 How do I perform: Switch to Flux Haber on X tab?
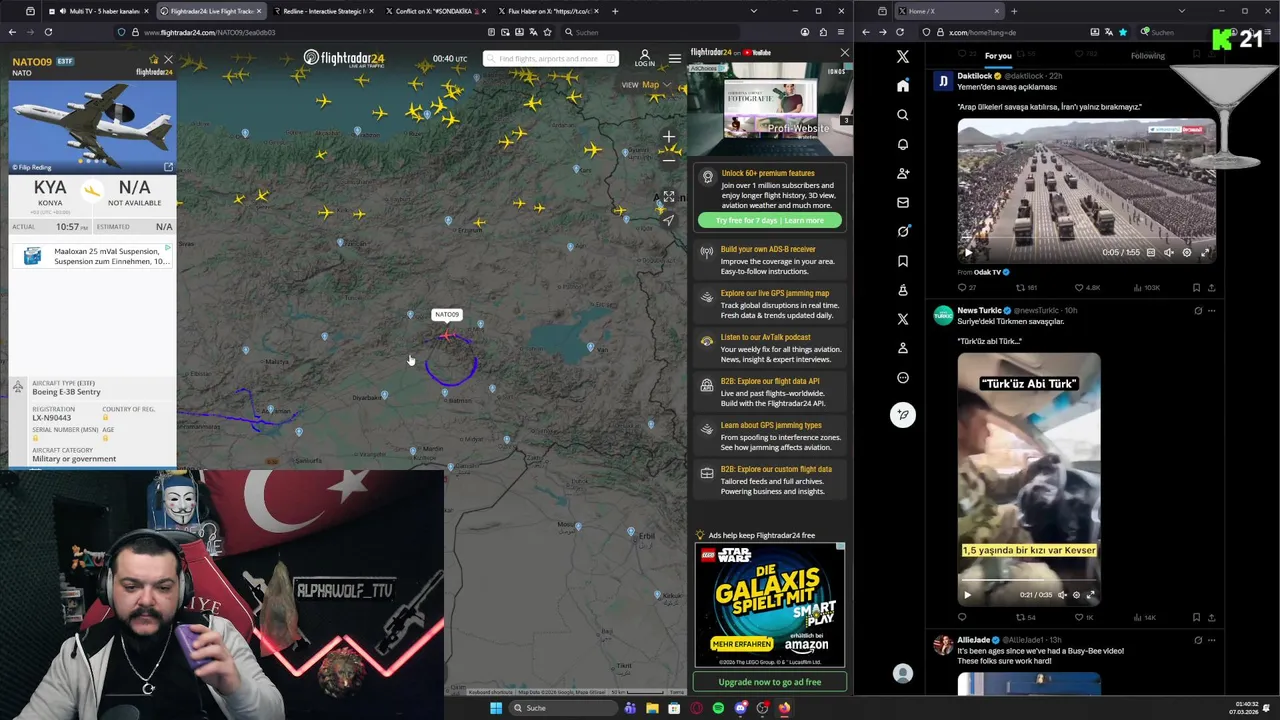click(x=548, y=11)
